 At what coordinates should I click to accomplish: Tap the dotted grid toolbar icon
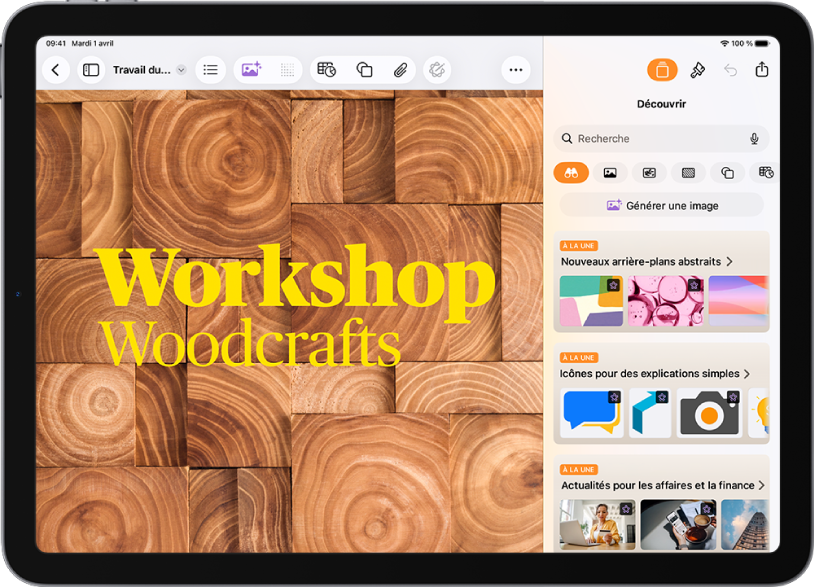pyautogui.click(x=287, y=70)
